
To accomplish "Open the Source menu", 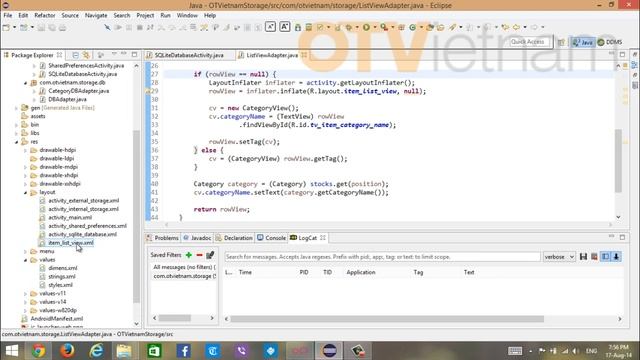I will (70, 16).
